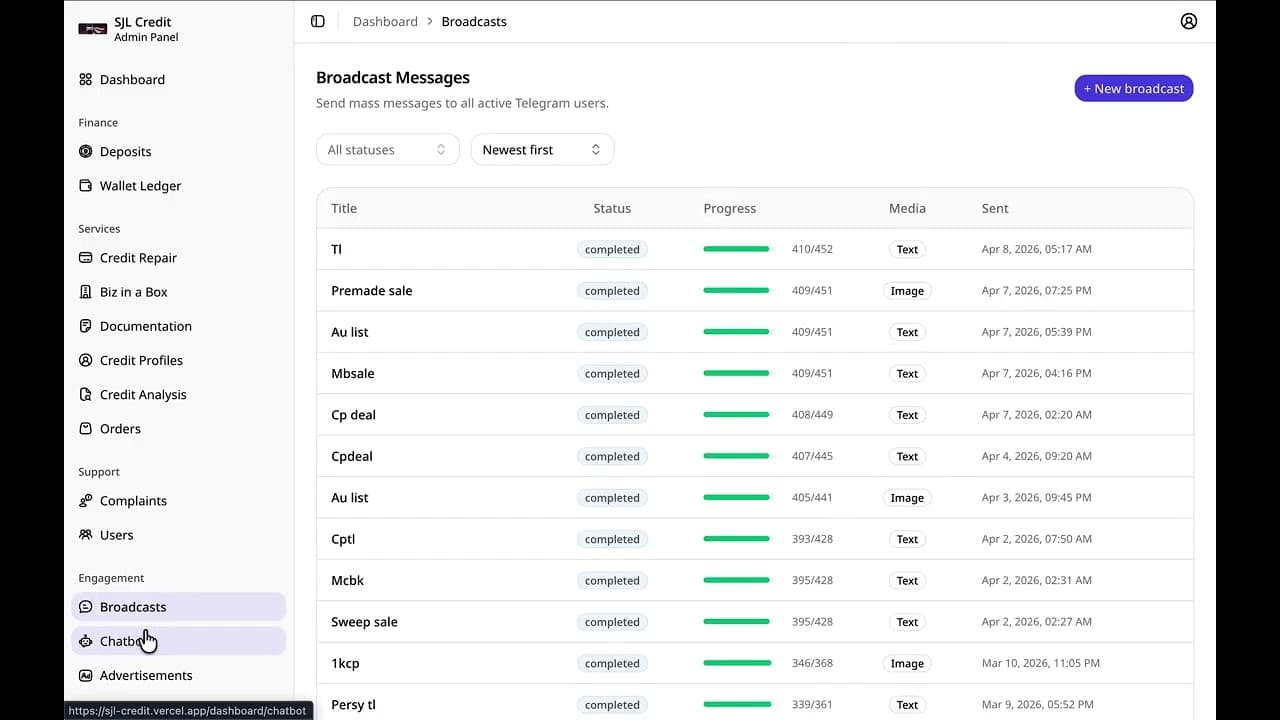
Task: Select the 1kcp broadcast title
Action: pyautogui.click(x=345, y=663)
